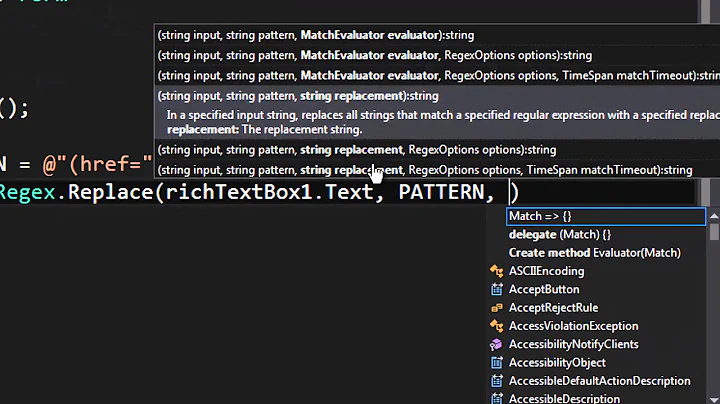
Task: Select first overload with only MatchEvaluator evaluator
Action: [x=316, y=35]
